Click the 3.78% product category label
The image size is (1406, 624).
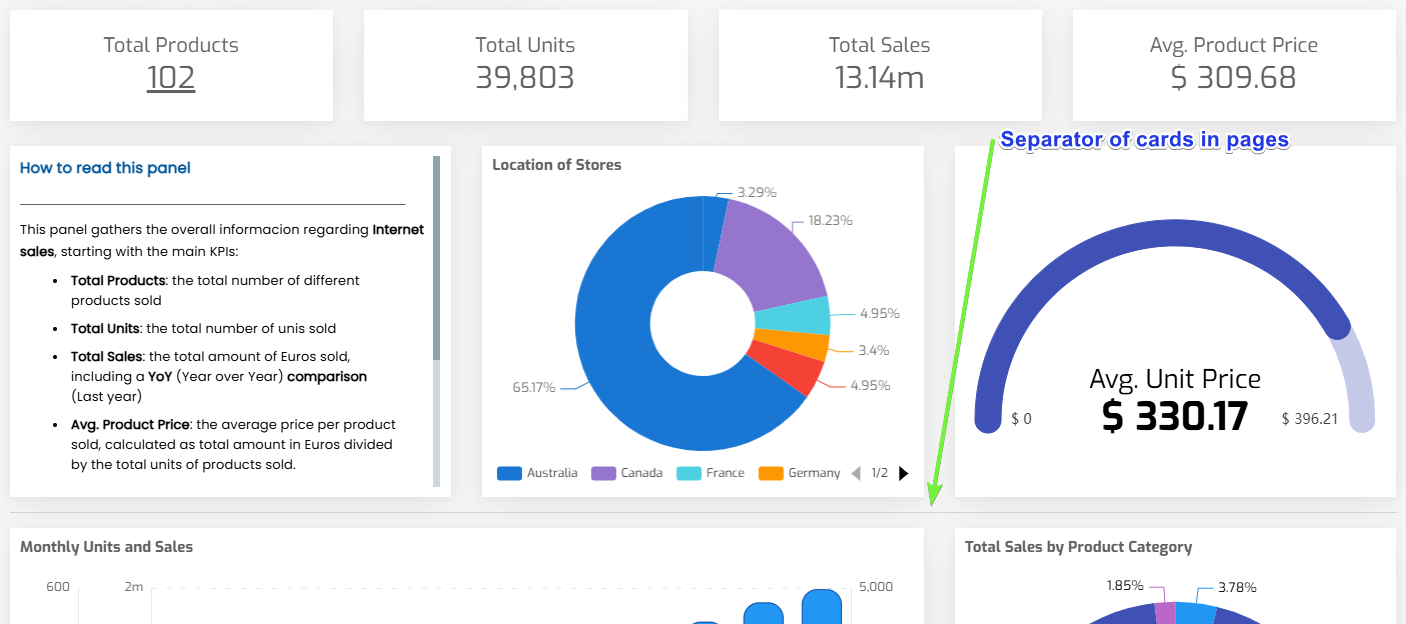1237,587
